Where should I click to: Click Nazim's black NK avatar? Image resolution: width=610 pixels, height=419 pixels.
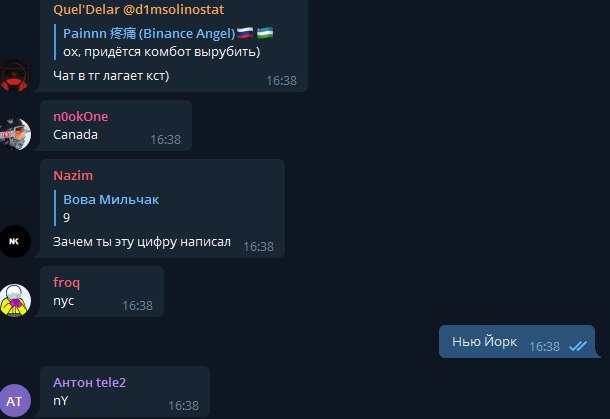[15, 241]
